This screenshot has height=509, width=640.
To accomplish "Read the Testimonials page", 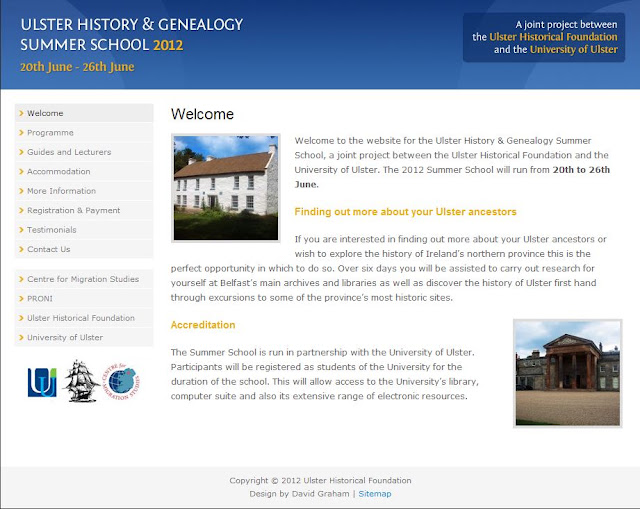I will [x=84, y=230].
